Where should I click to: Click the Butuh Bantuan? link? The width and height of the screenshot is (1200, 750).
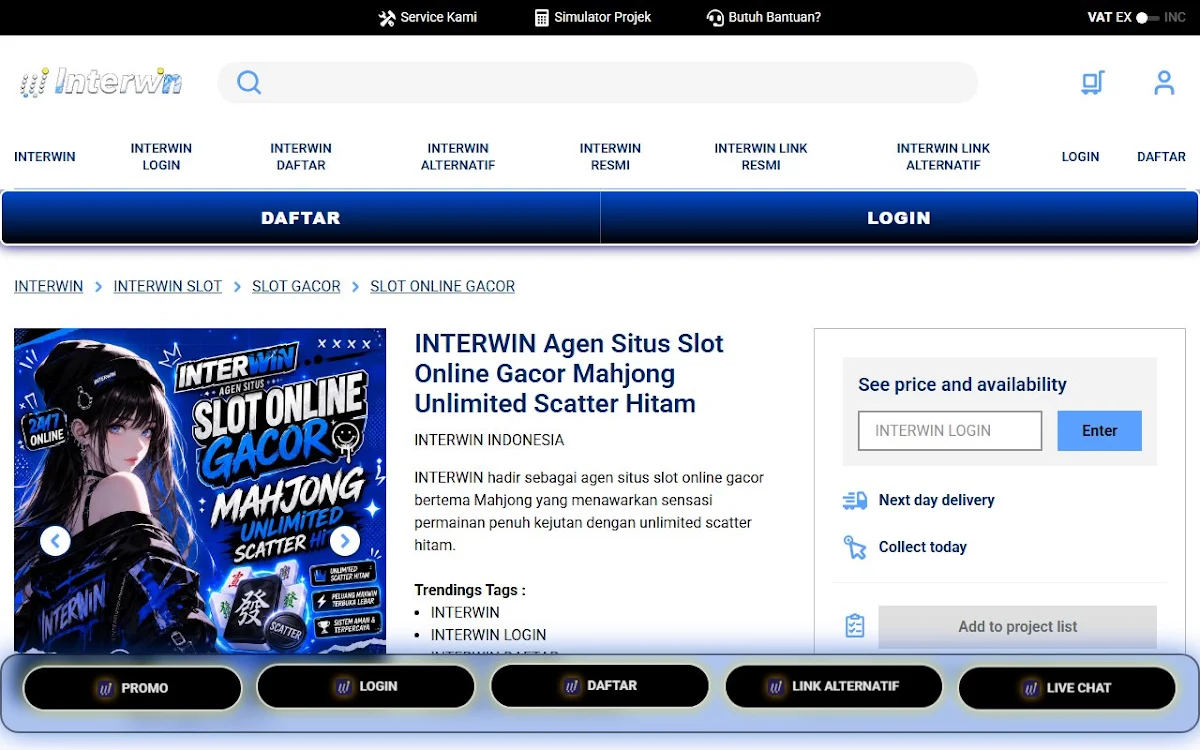coord(764,18)
